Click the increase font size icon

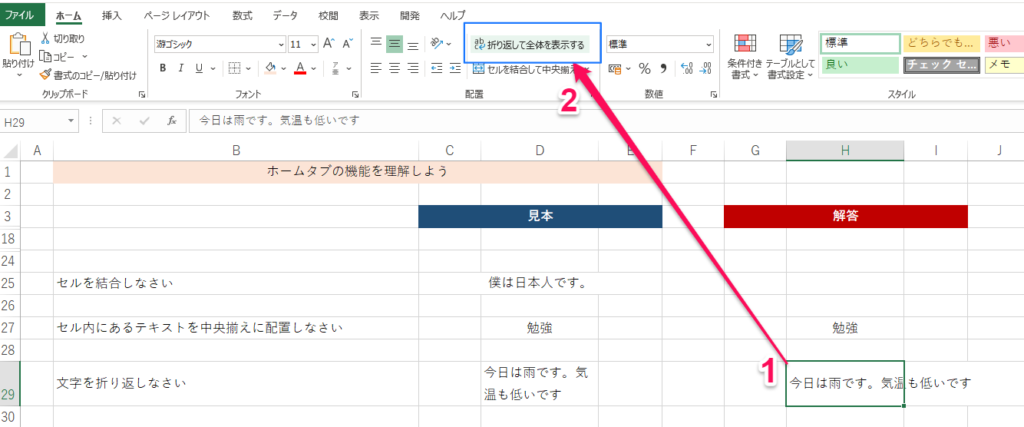point(329,45)
